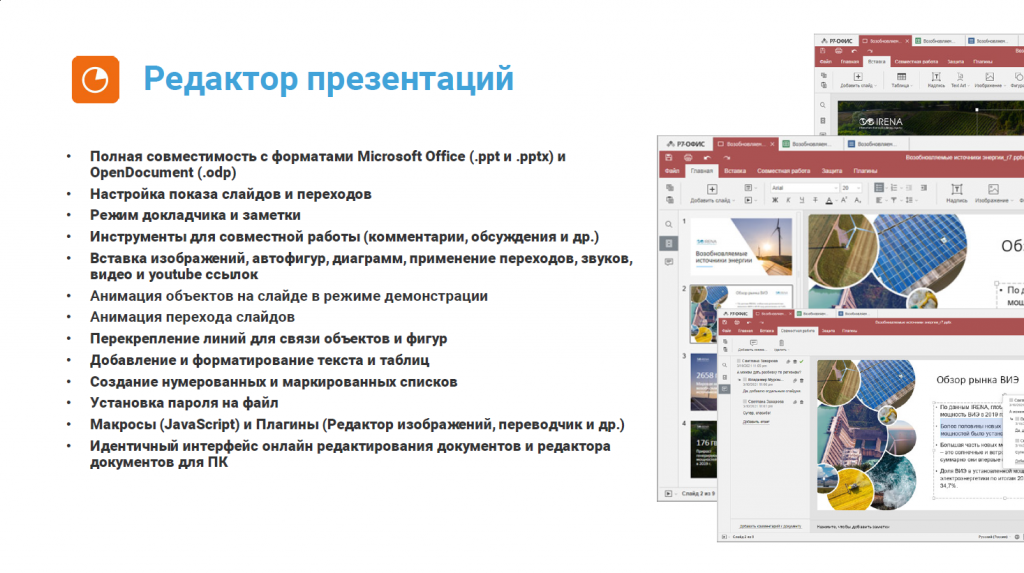Open the Плагины tab in the Главная window

(x=865, y=171)
